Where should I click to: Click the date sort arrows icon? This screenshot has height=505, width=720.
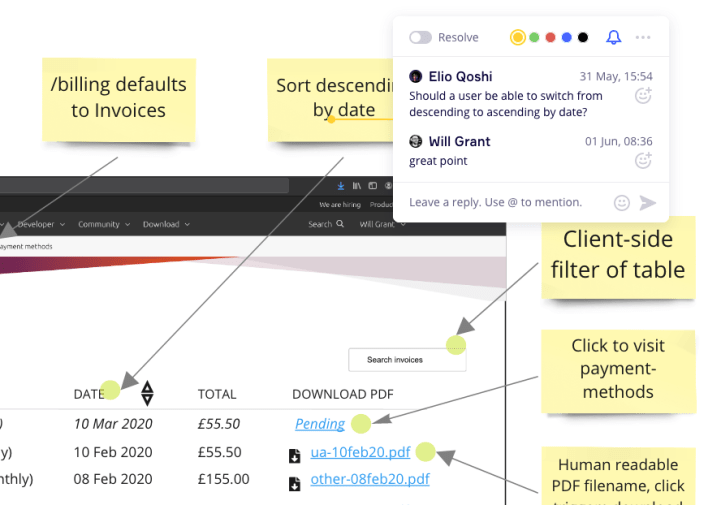pos(147,393)
